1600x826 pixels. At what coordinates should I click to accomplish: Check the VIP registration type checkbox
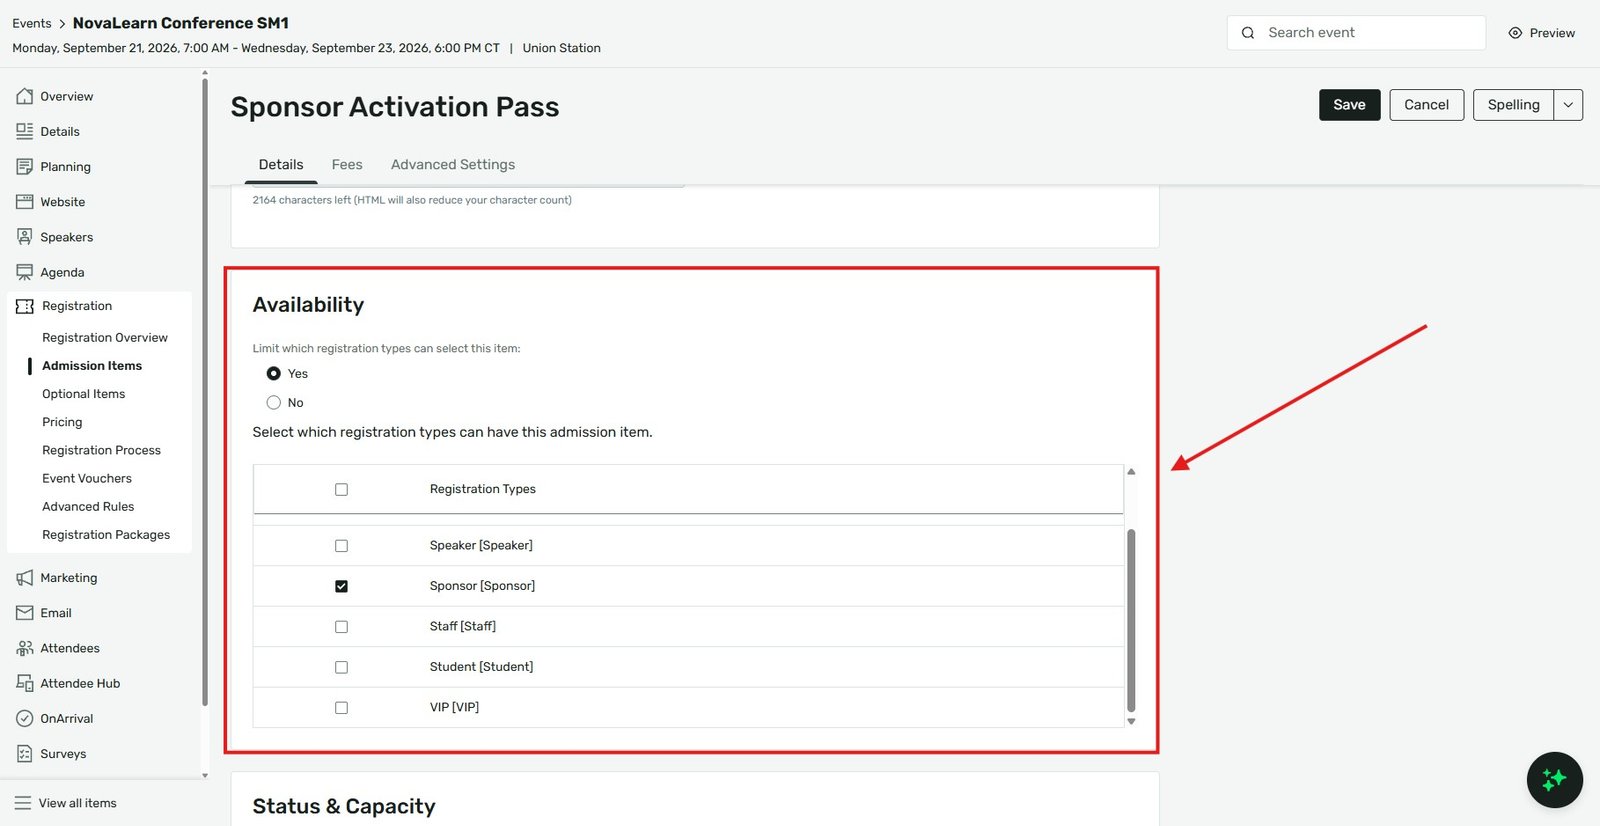click(x=341, y=708)
